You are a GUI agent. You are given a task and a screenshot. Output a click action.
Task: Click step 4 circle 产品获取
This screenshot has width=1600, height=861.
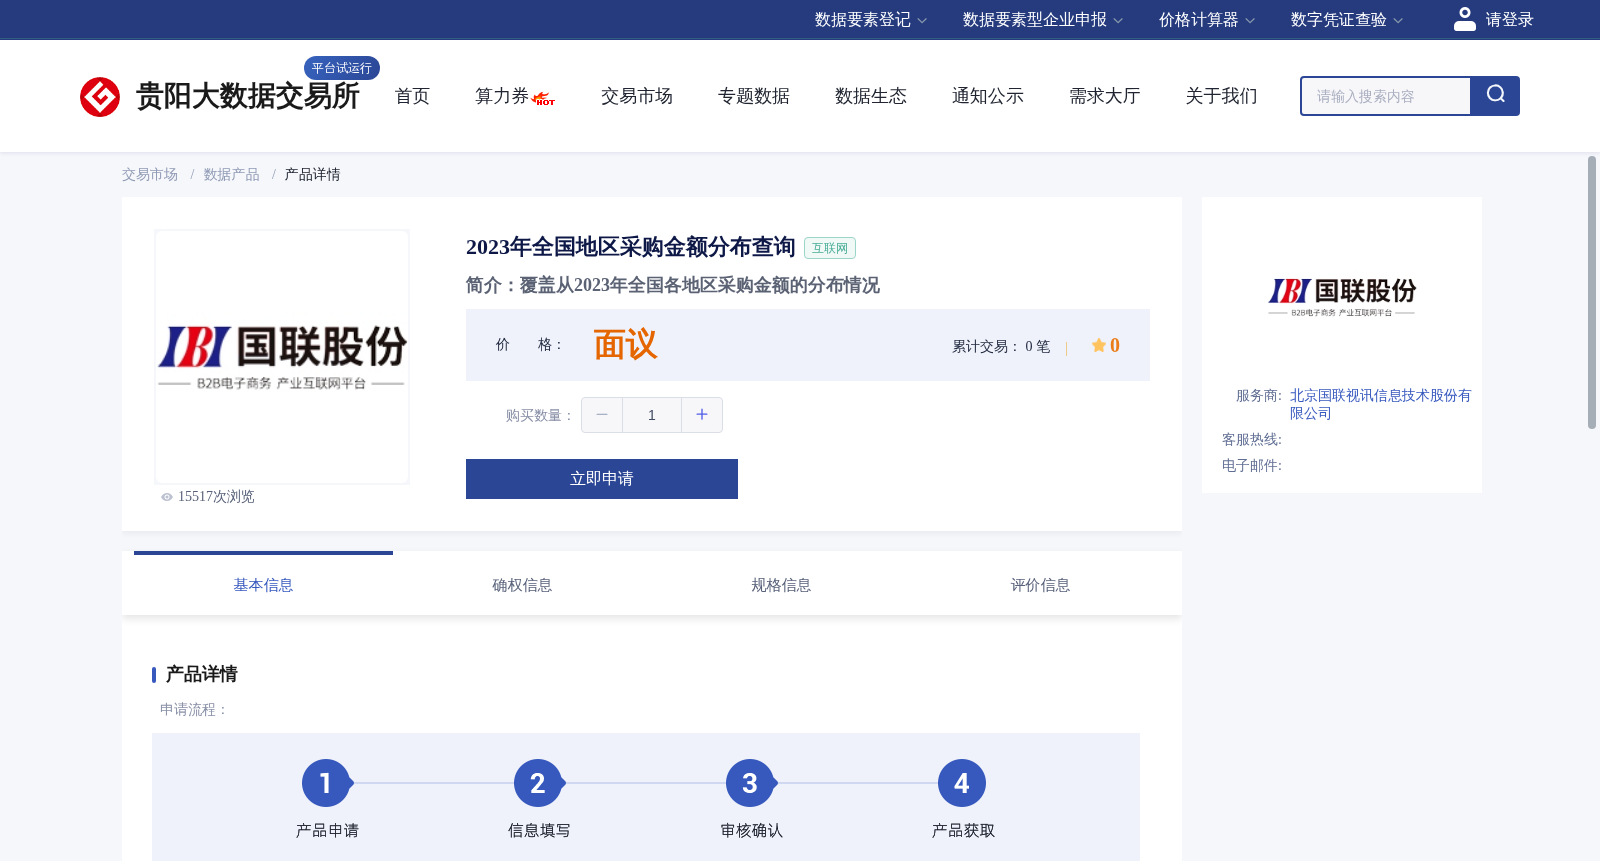962,783
